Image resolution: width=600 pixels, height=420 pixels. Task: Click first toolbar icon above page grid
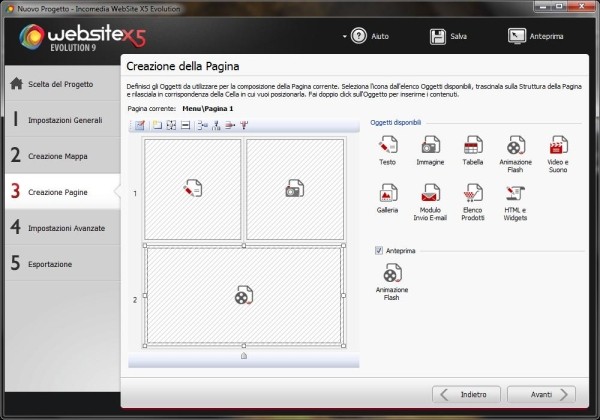tap(141, 125)
